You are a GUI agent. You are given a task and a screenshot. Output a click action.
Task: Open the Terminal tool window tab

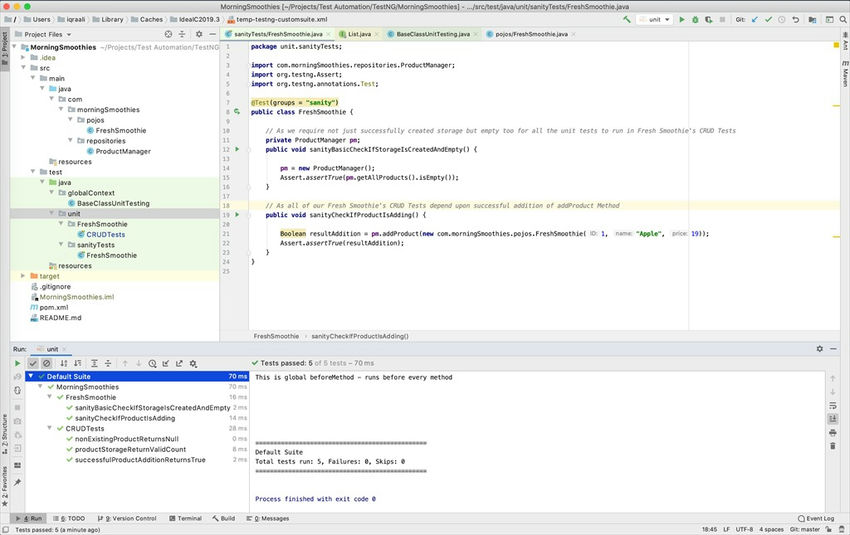click(184, 518)
